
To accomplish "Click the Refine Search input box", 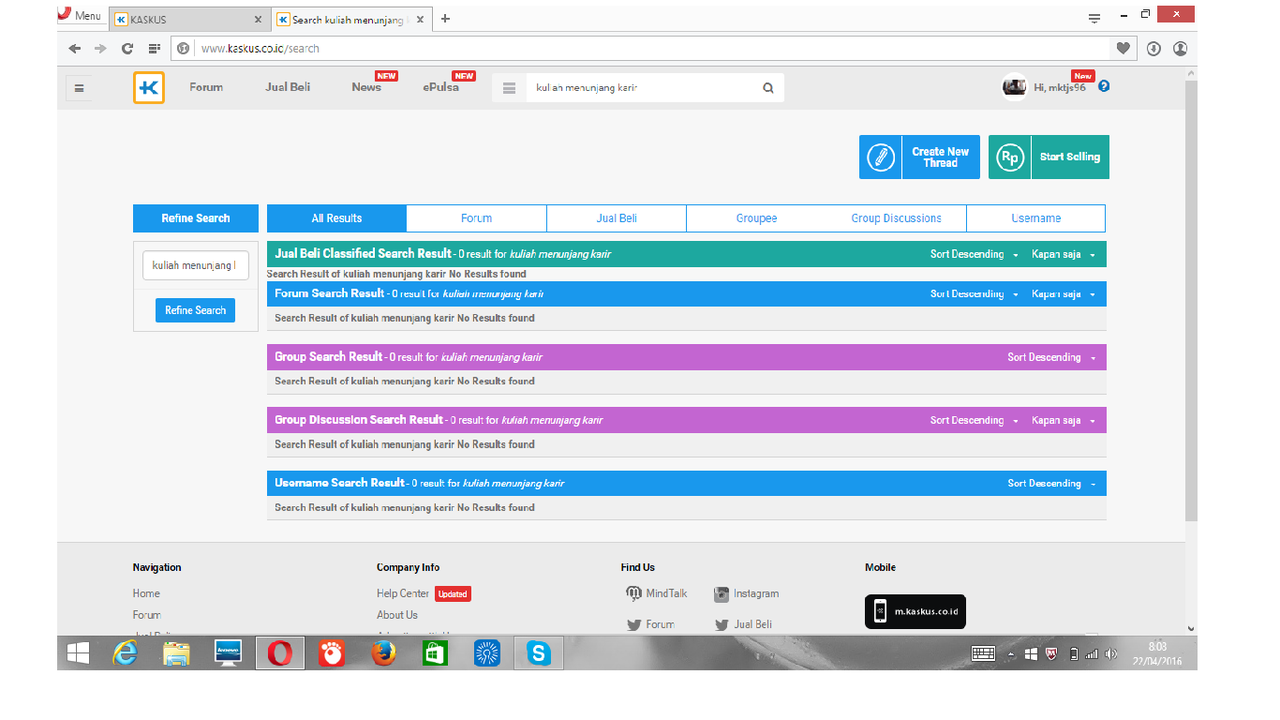I will click(x=195, y=266).
